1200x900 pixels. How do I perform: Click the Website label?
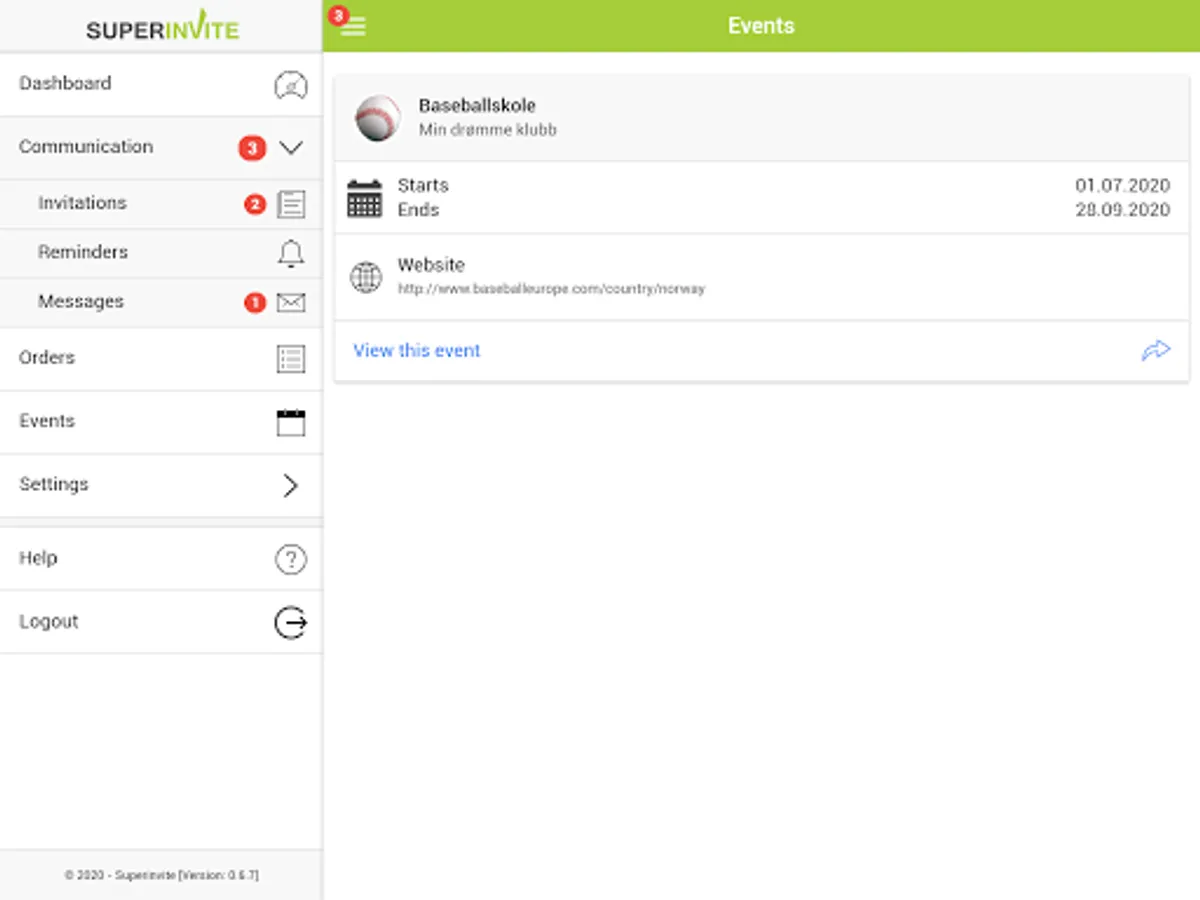tap(431, 265)
